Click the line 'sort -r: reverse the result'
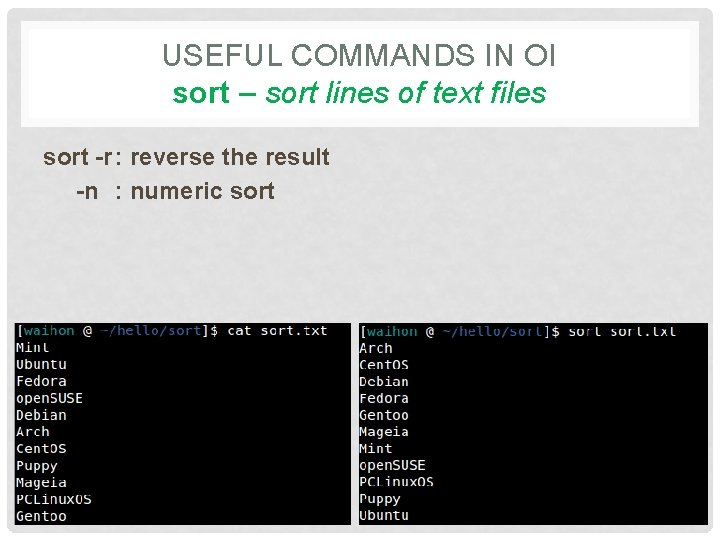The width and height of the screenshot is (720, 540). [x=186, y=157]
